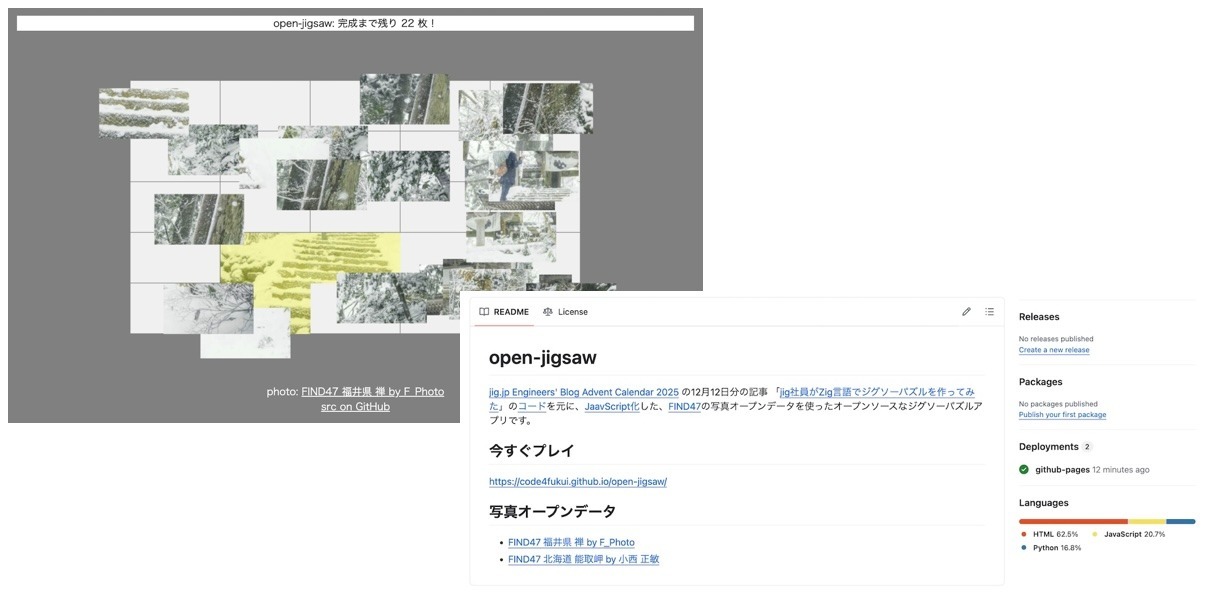This screenshot has height=610, width=1220.
Task: Switch to the README tab
Action: click(510, 312)
